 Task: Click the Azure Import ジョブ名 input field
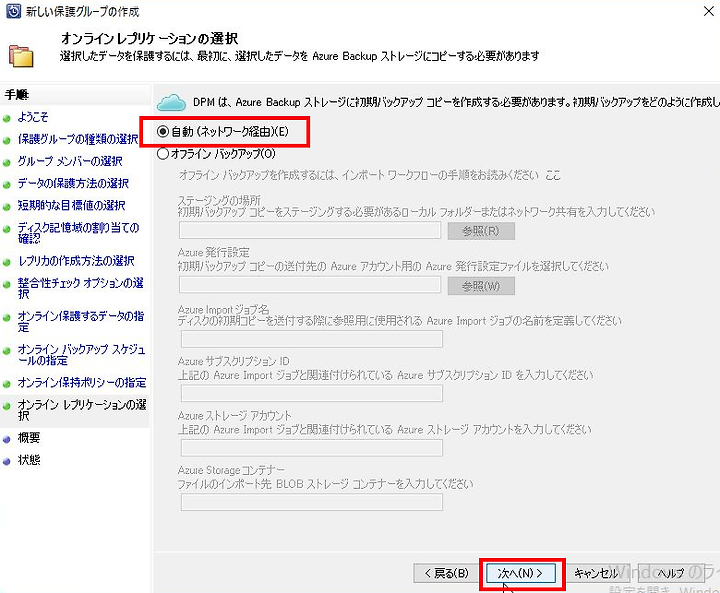tap(312, 339)
